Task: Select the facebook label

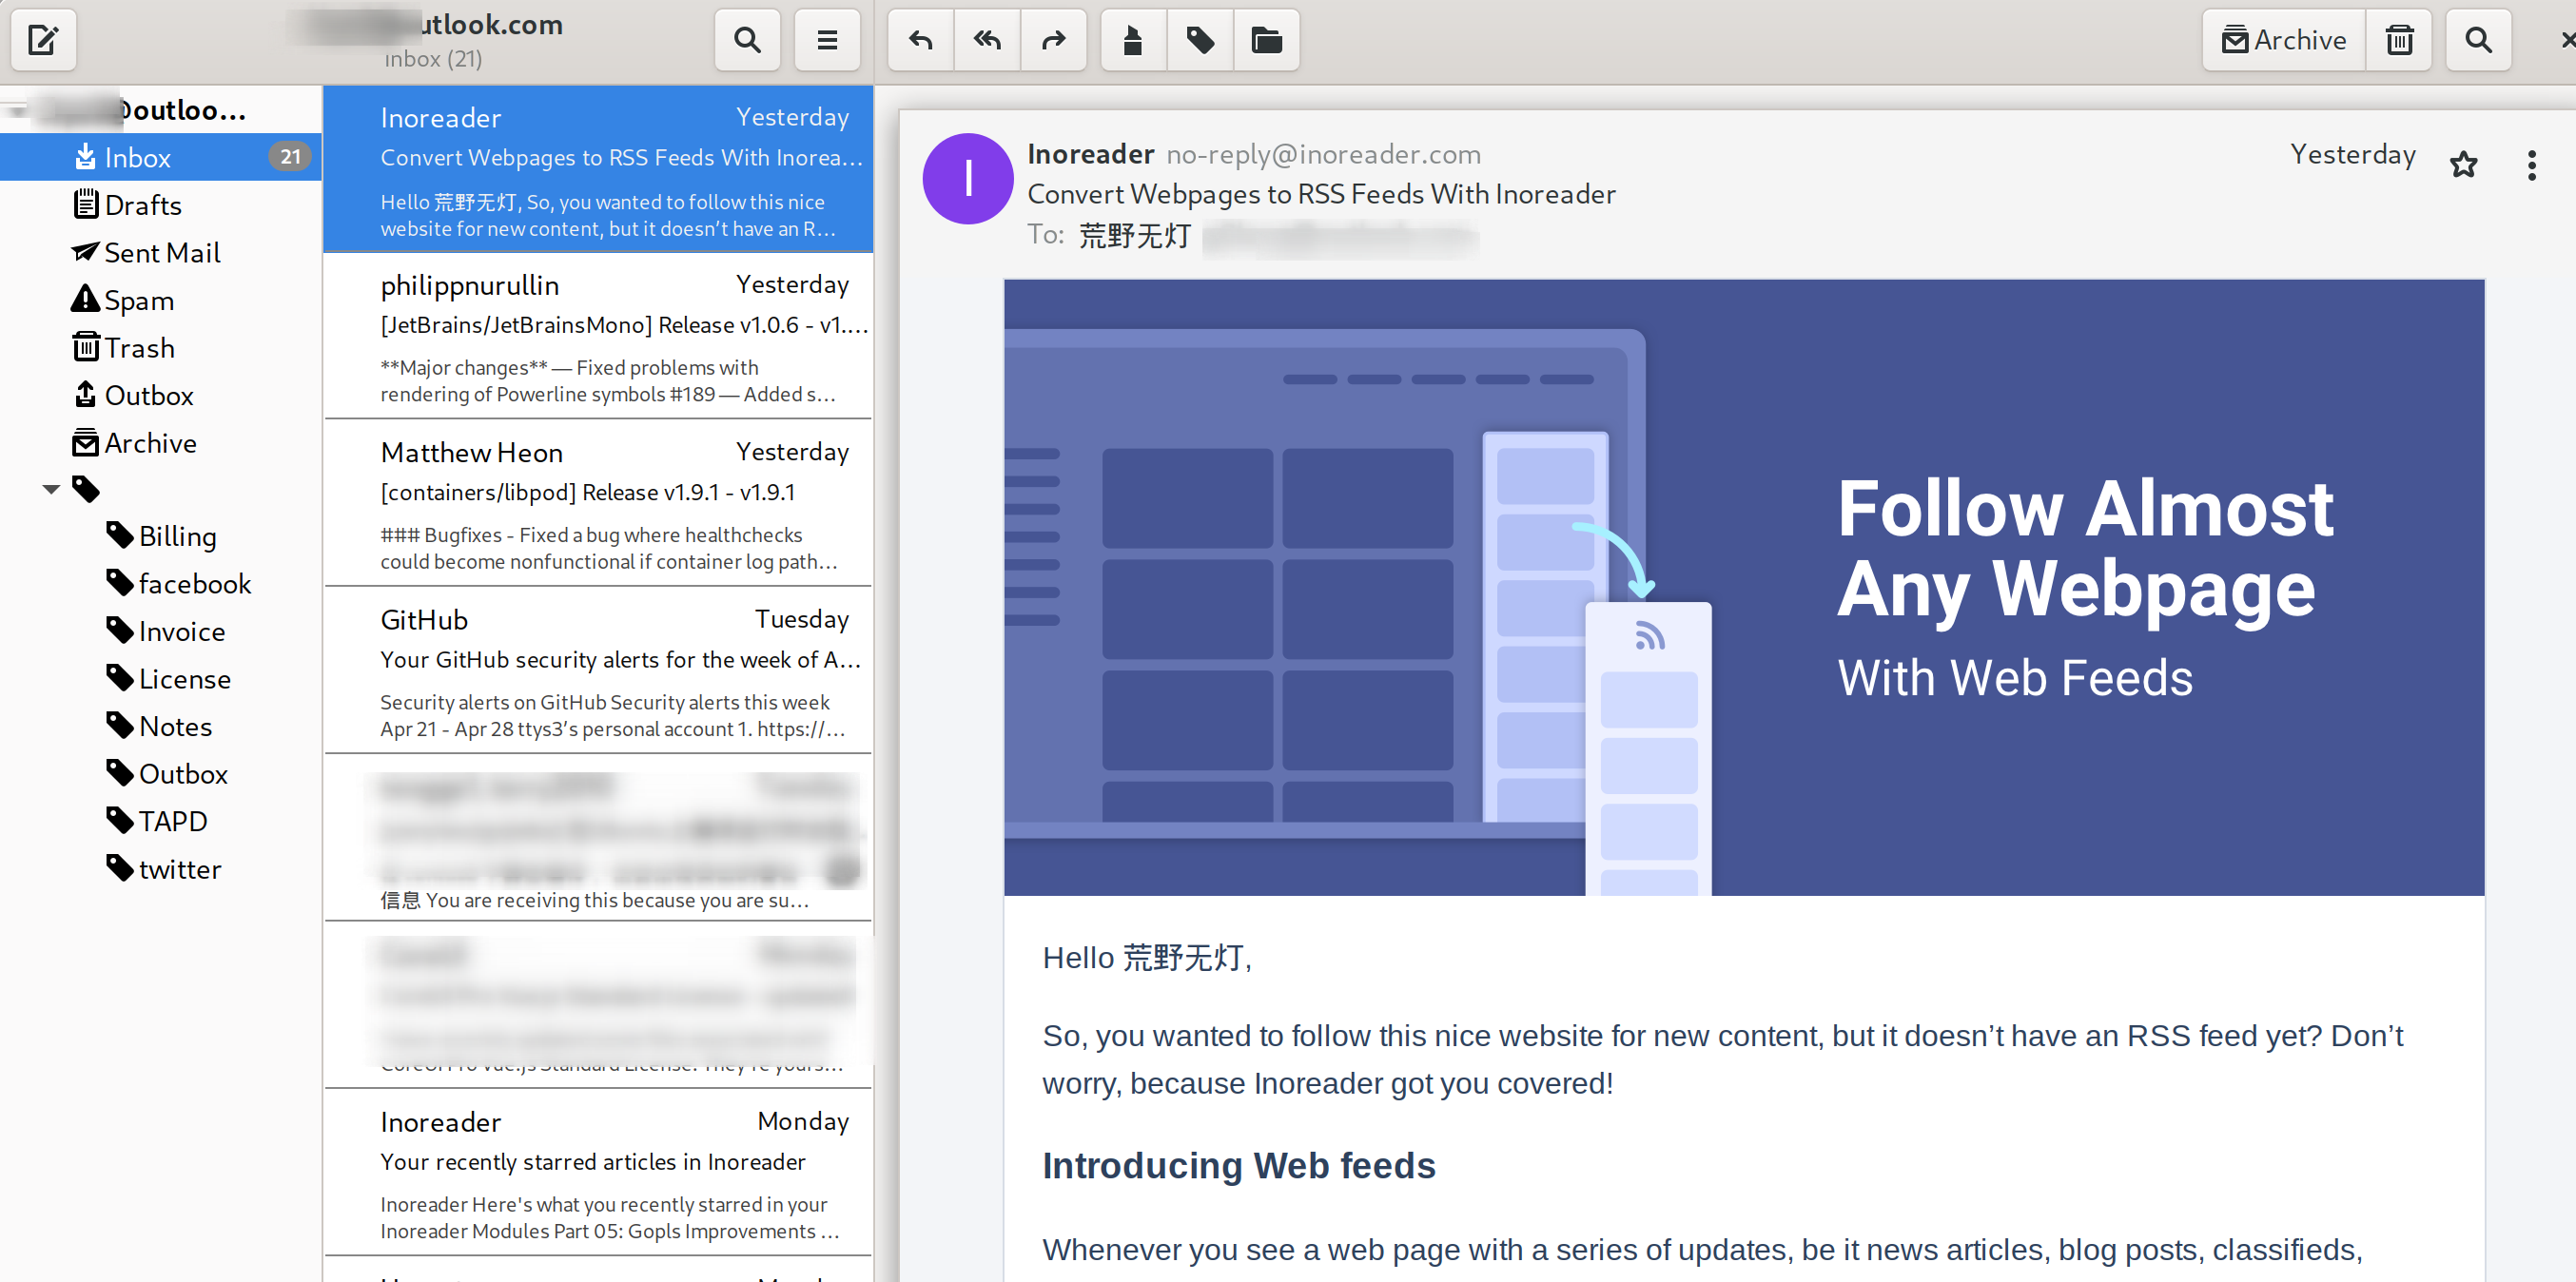Action: (161, 584)
